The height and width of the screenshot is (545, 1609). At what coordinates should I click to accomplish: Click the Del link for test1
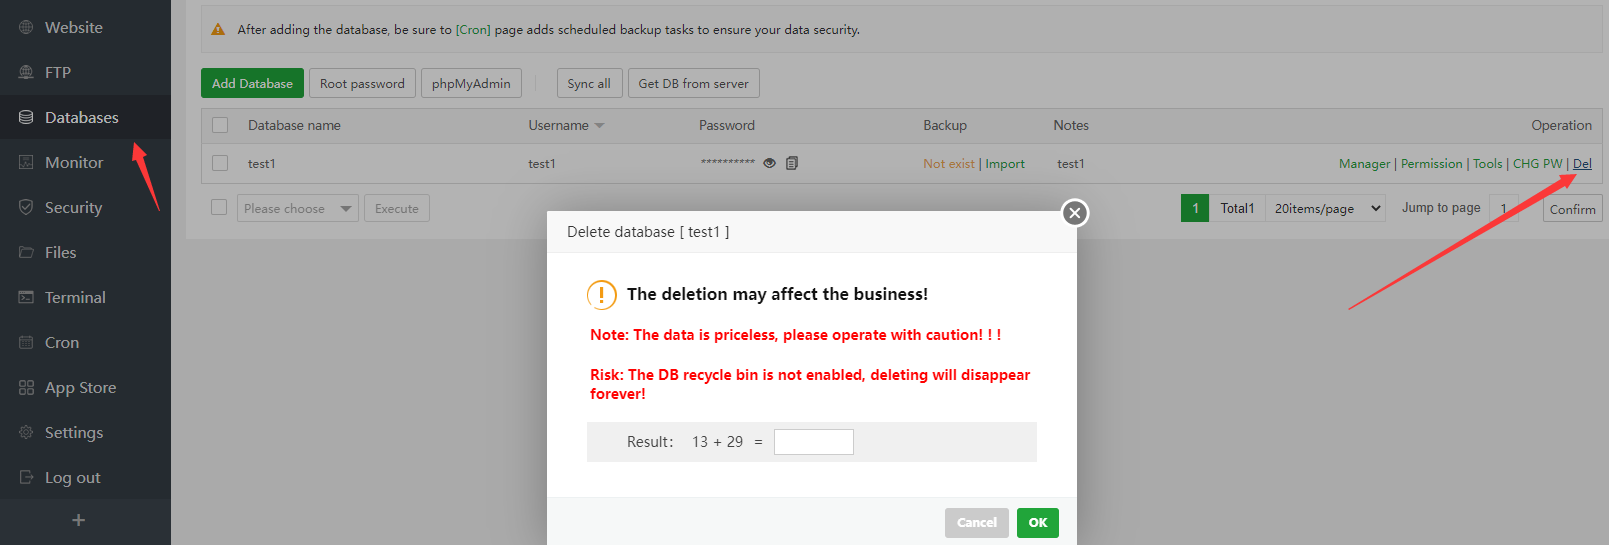click(1582, 164)
